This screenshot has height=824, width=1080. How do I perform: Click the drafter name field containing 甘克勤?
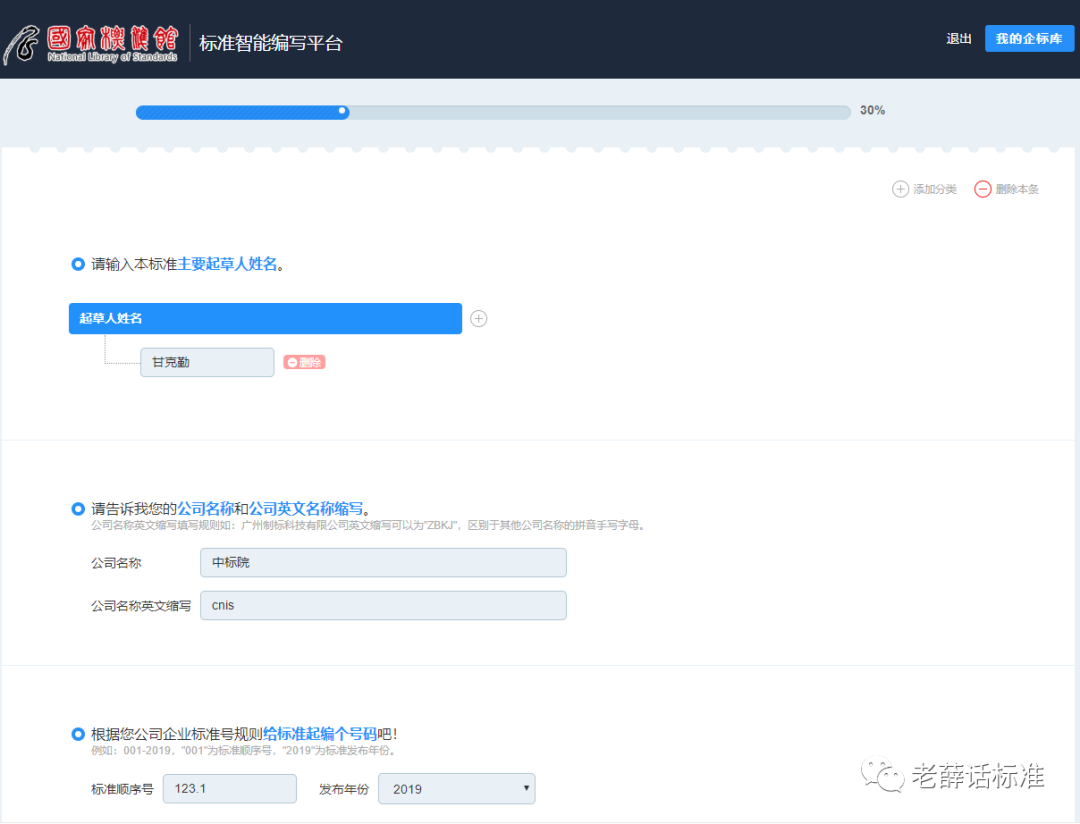tap(207, 362)
